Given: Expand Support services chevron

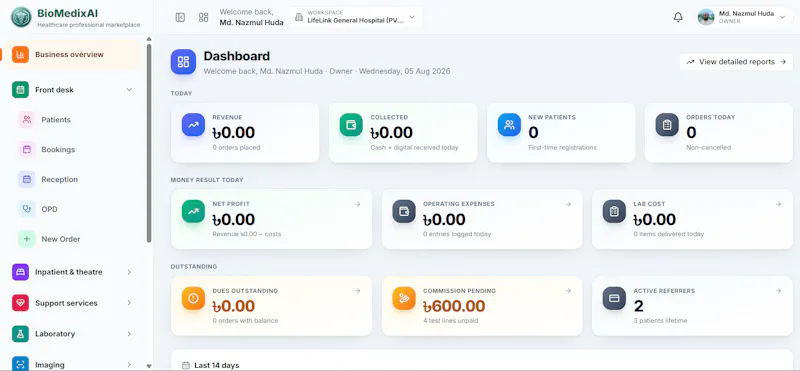Looking at the screenshot, I should tap(129, 303).
